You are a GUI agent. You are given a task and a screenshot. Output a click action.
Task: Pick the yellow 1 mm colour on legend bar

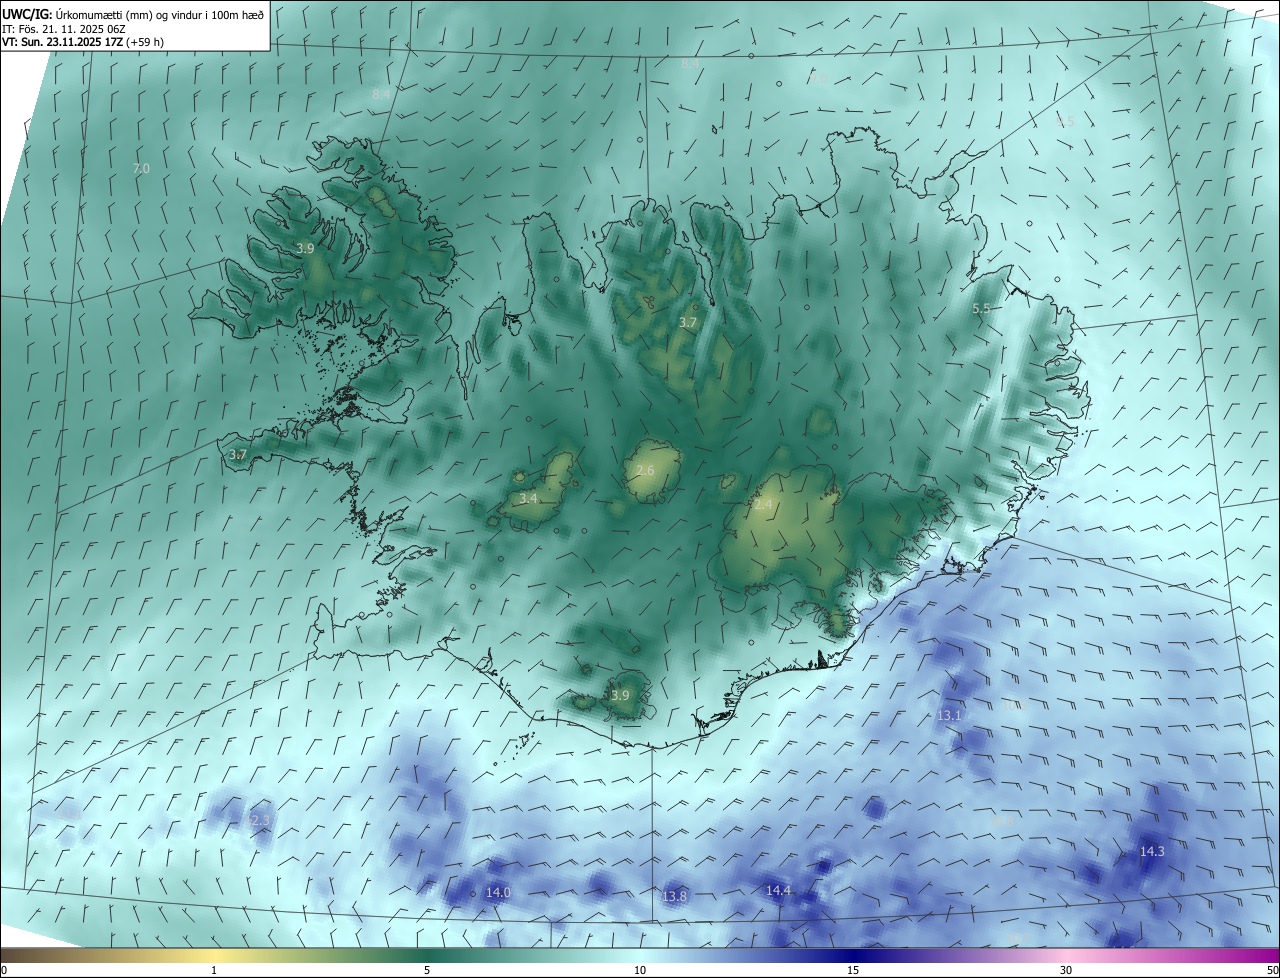(x=214, y=955)
